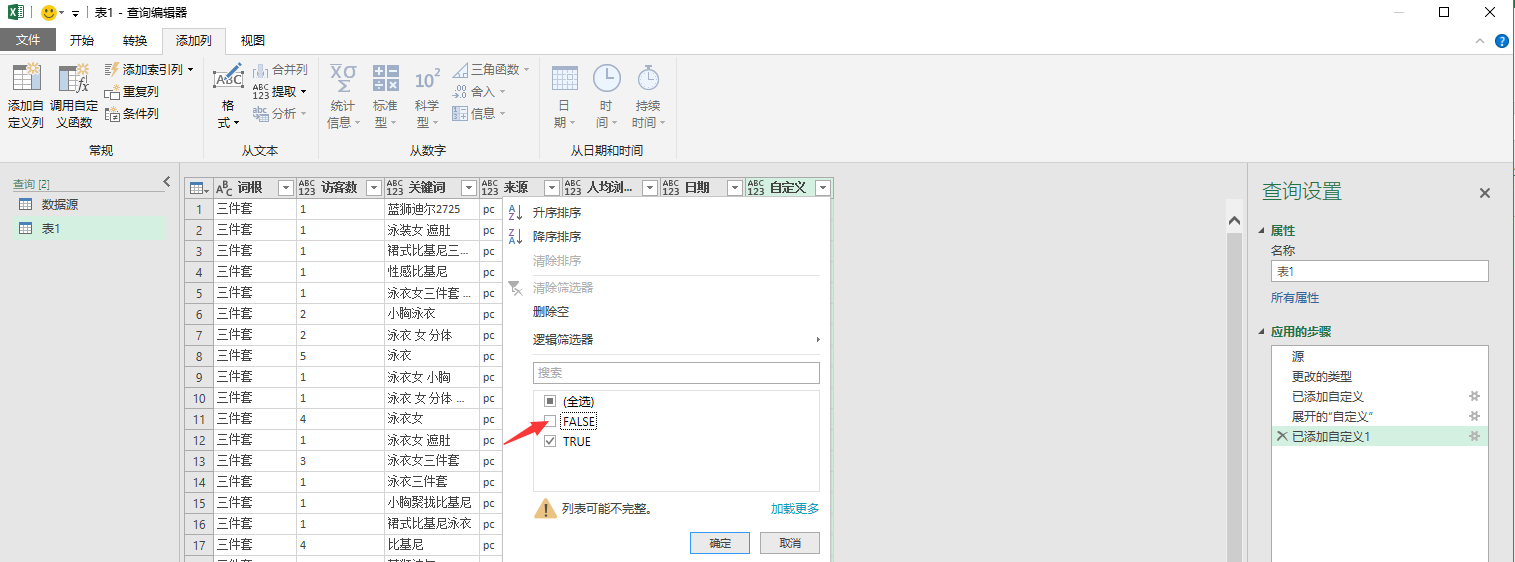This screenshot has height=562, width=1515.
Task: Choose Sort Ascending (升序排序)
Action: point(556,213)
